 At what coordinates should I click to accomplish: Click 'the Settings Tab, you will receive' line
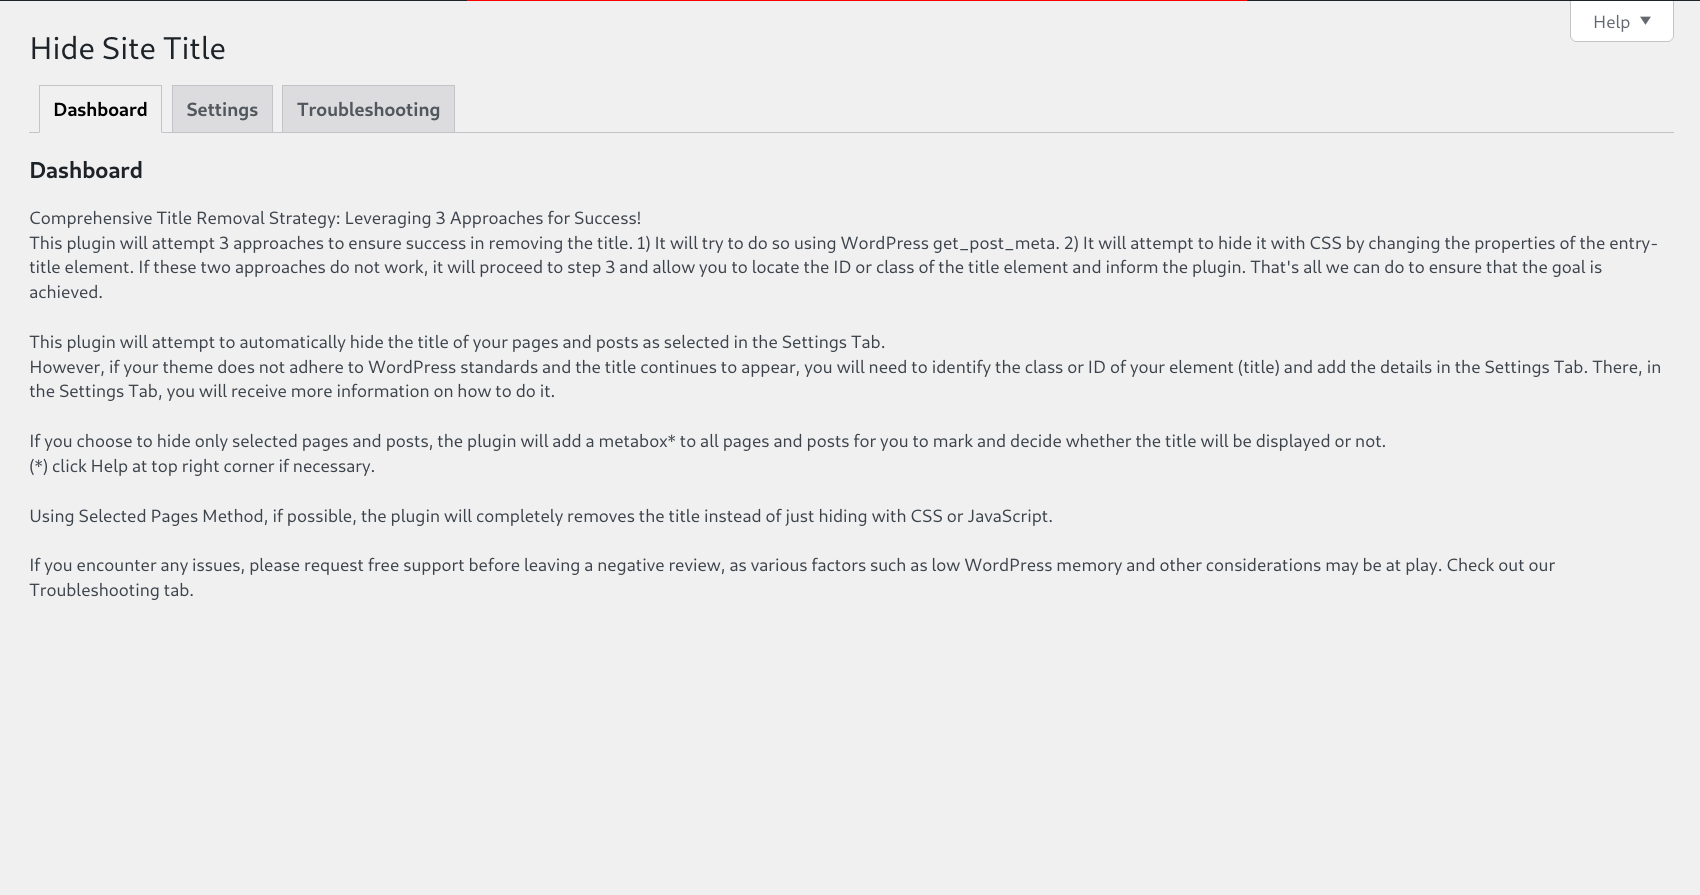pos(292,391)
